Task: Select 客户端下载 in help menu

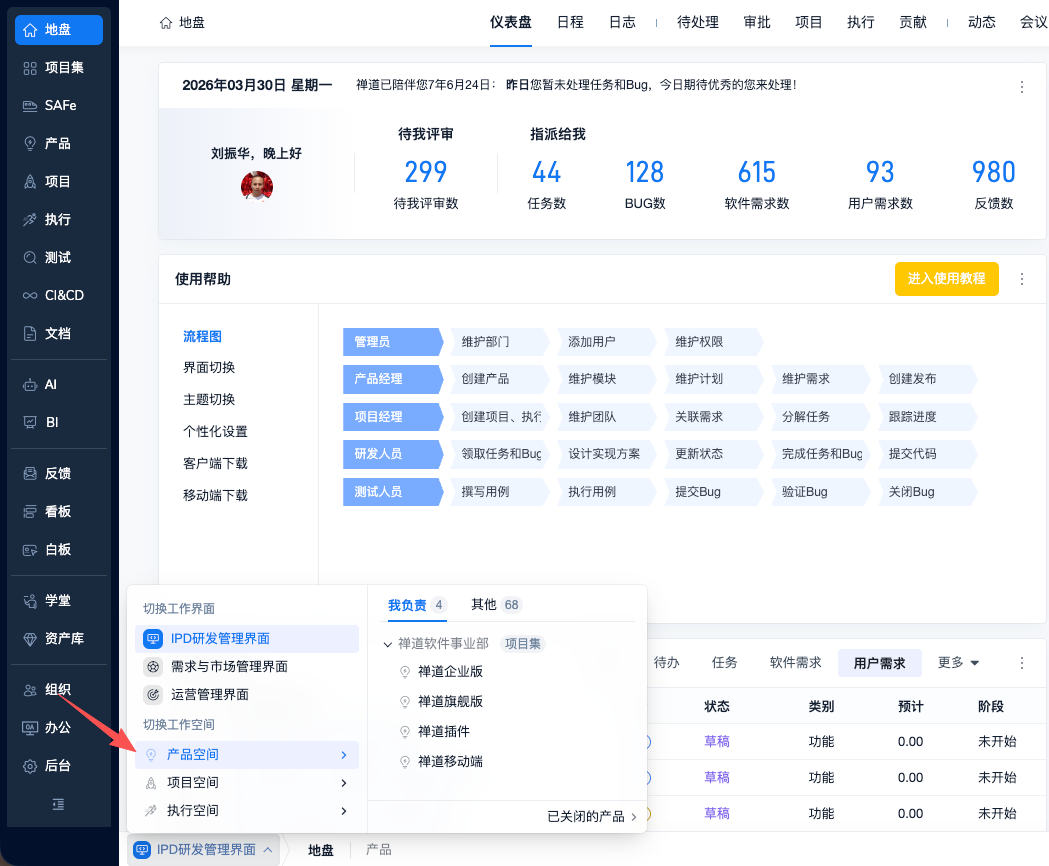Action: click(215, 464)
